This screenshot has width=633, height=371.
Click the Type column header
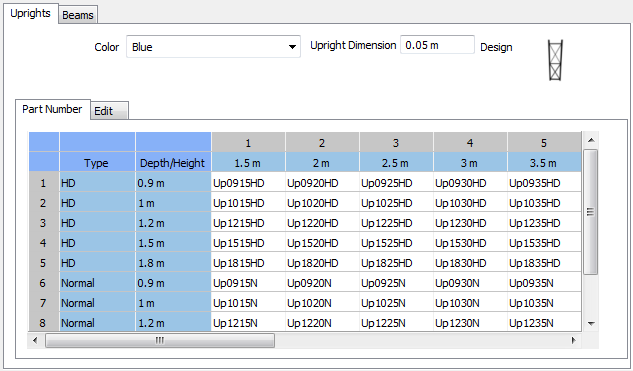pyautogui.click(x=97, y=162)
